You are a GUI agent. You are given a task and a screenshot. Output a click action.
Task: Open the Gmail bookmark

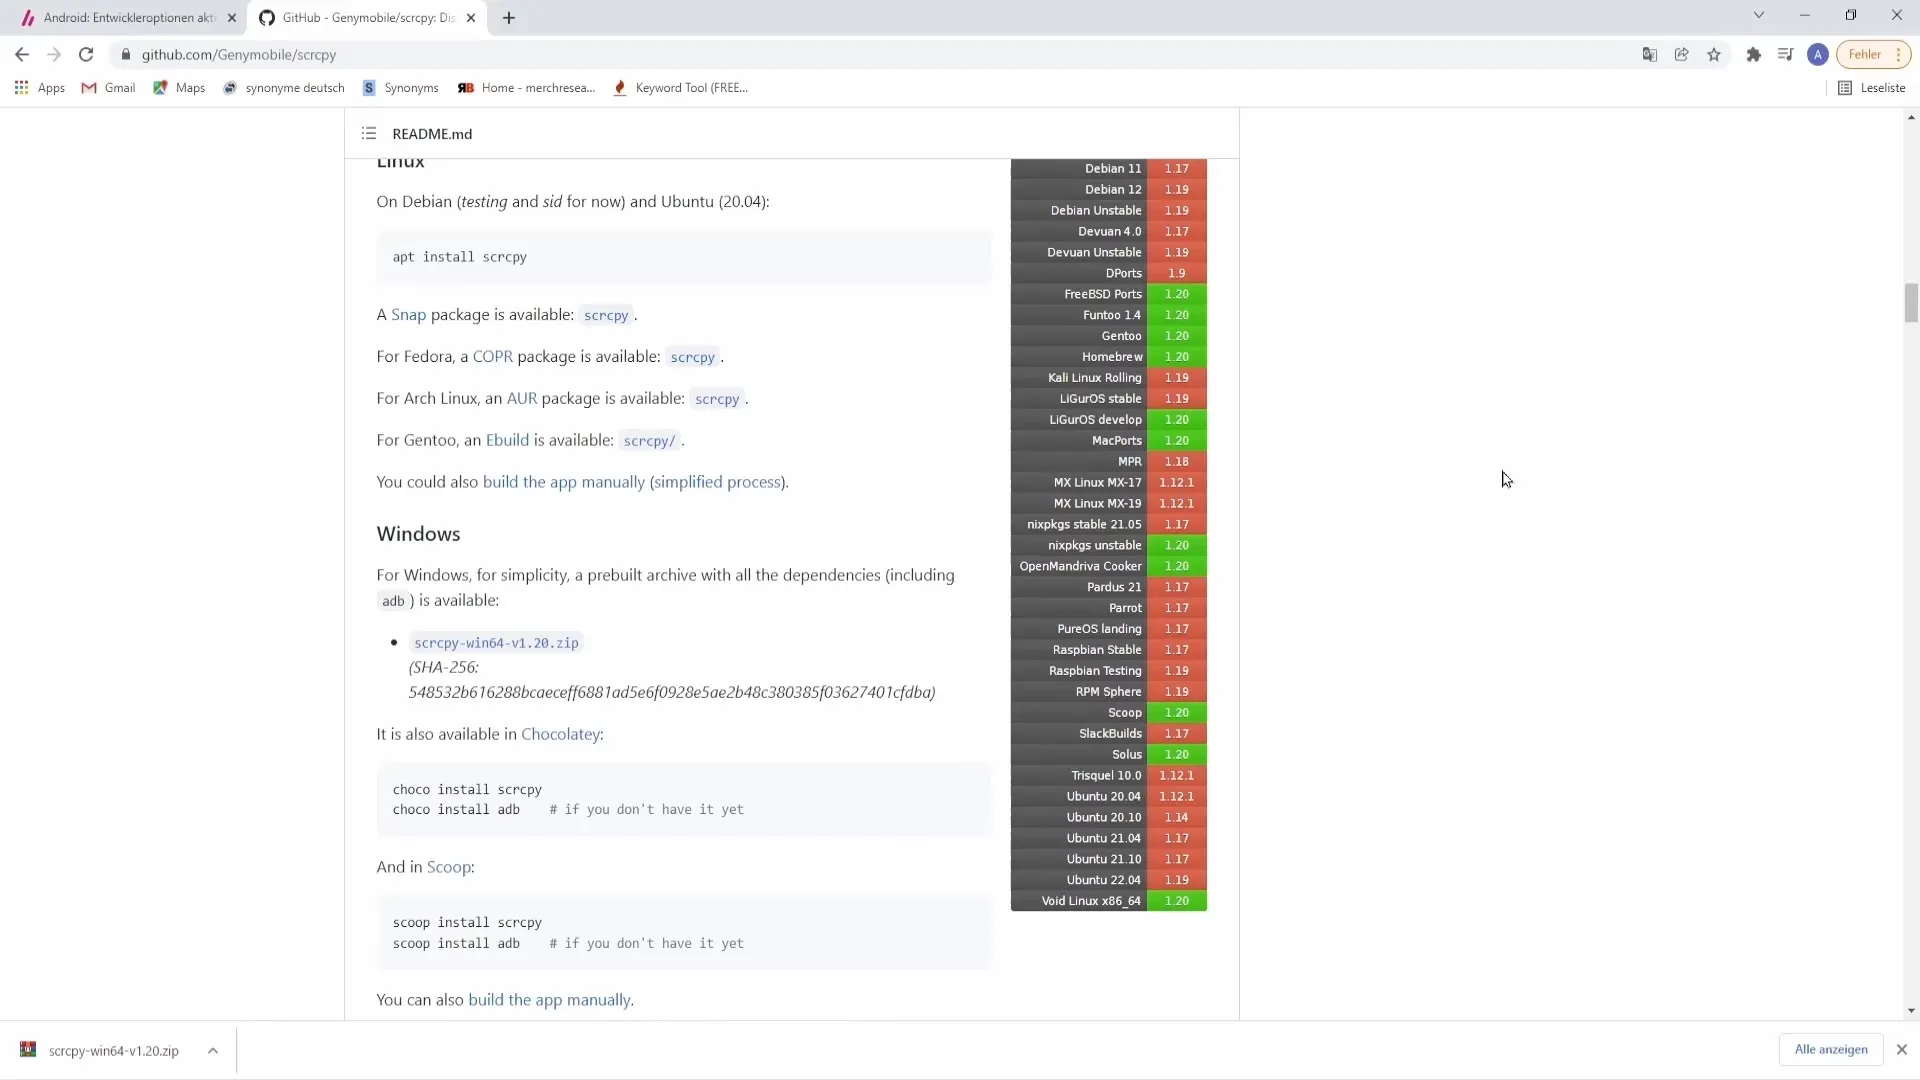108,88
